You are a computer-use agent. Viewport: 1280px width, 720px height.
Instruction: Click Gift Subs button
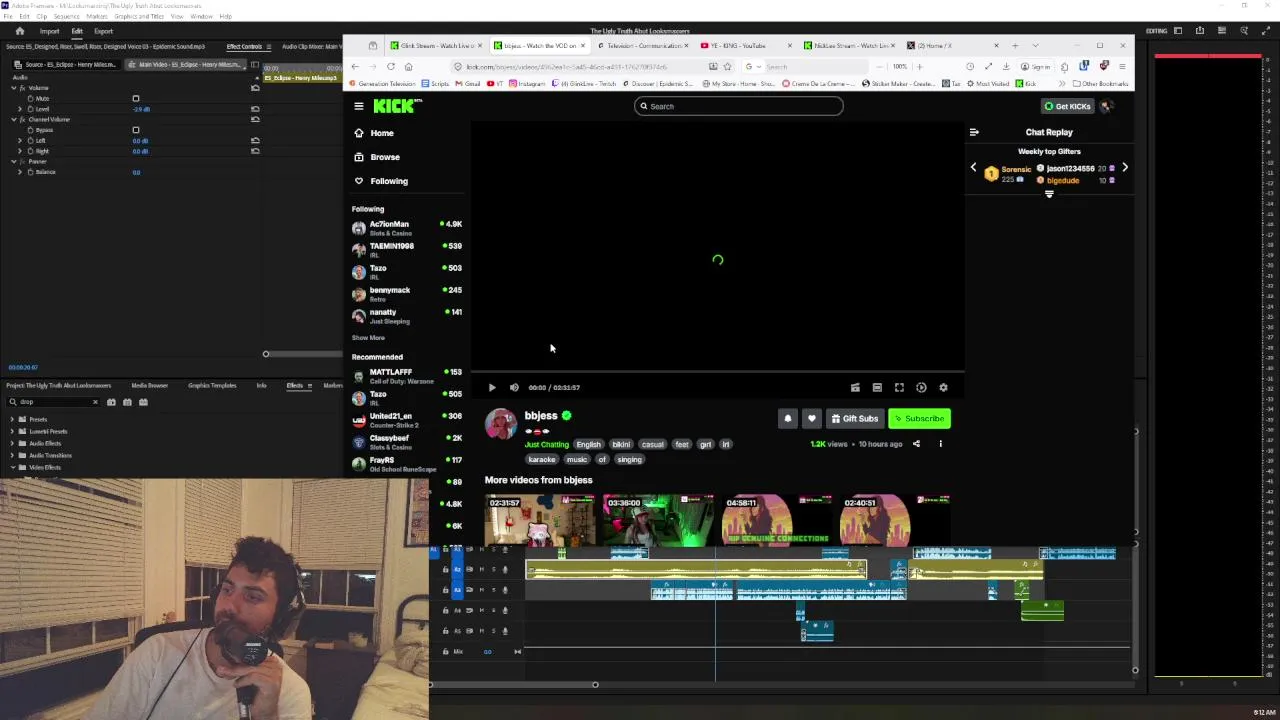pyautogui.click(x=855, y=419)
